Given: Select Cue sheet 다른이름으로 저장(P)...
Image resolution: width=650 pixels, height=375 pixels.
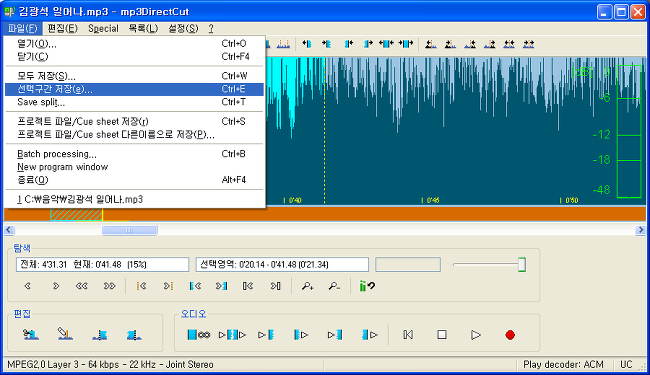Looking at the screenshot, I should click(134, 134).
